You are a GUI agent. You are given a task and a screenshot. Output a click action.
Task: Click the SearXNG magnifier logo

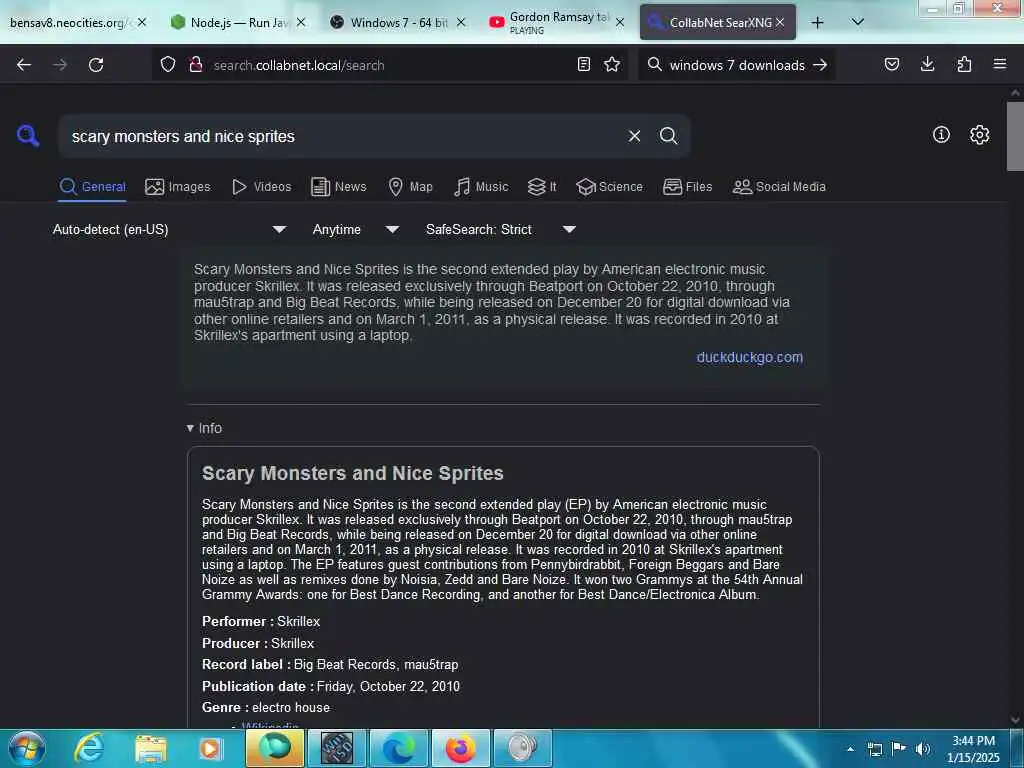[x=28, y=136]
